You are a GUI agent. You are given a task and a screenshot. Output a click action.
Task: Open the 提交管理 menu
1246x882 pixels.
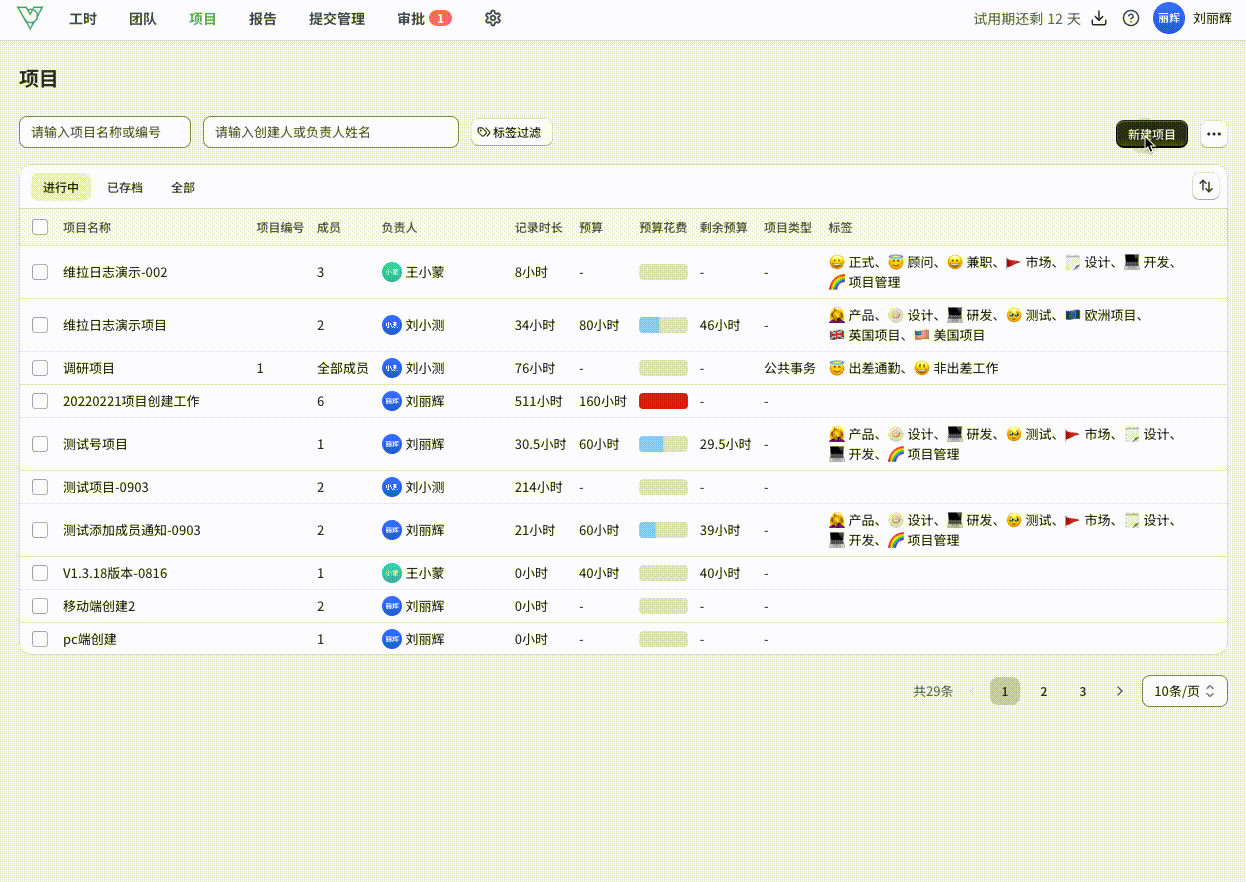337,18
